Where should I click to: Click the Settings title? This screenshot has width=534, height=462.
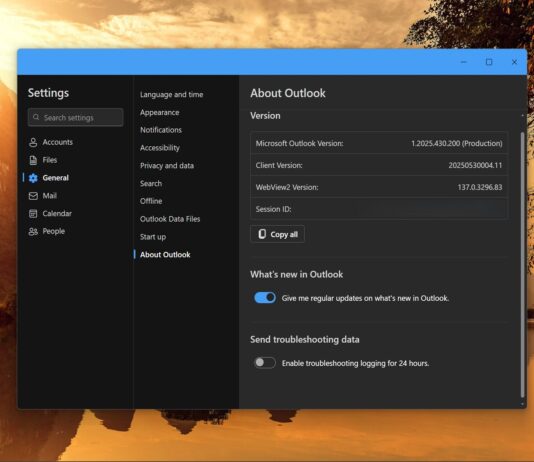pos(48,93)
